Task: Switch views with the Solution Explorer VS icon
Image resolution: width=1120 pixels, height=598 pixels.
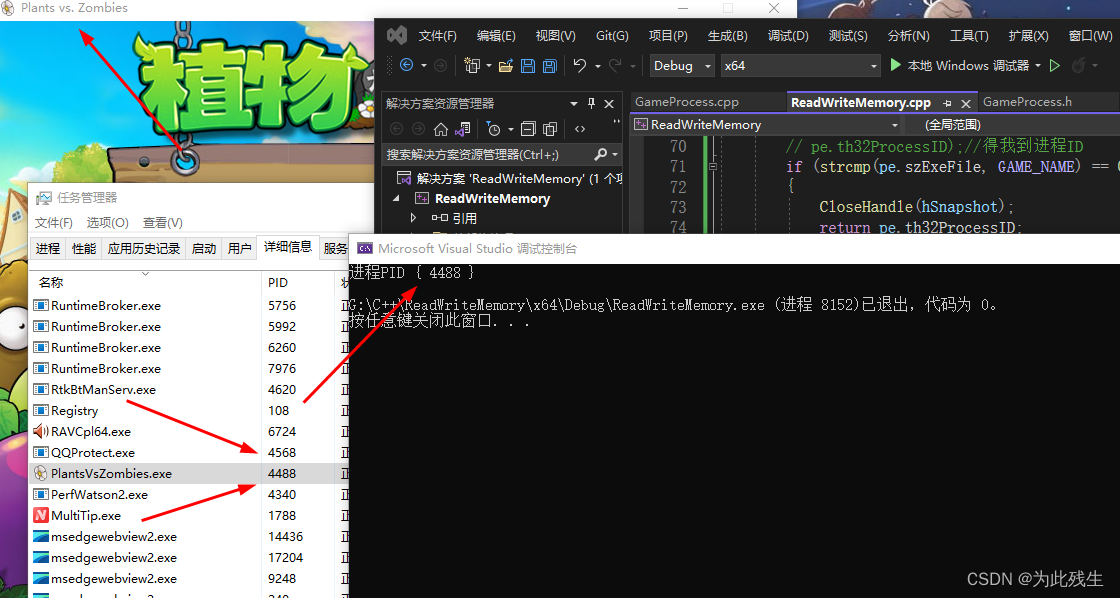Action: 463,129
